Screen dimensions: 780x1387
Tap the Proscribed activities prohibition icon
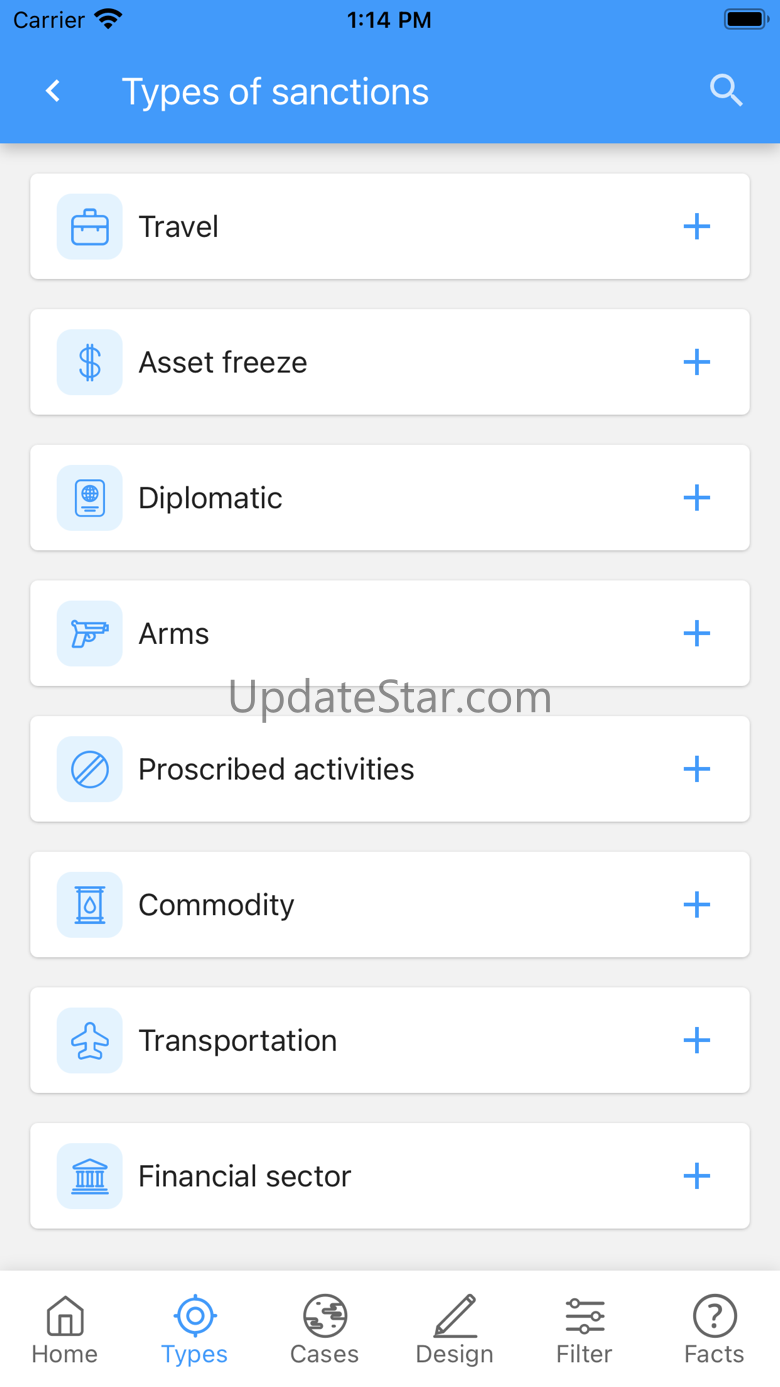tap(90, 769)
